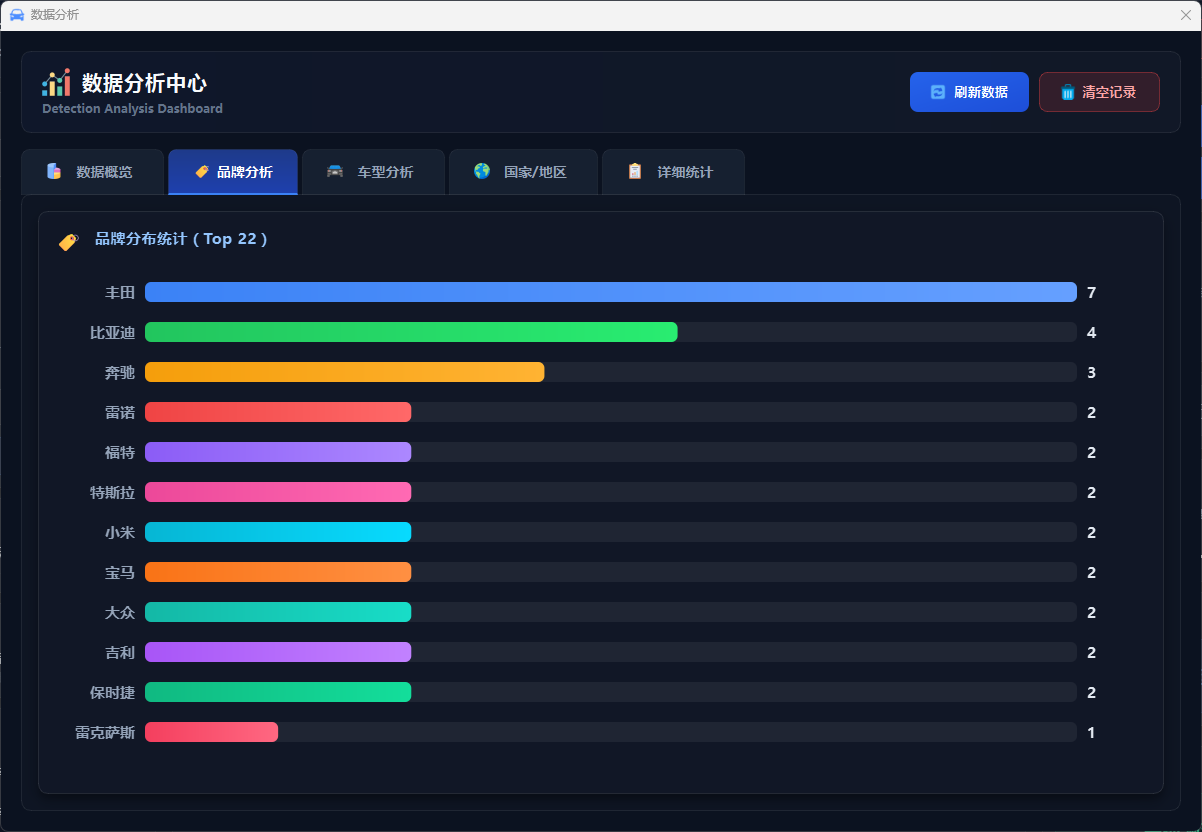Open the 国家/地区 tab
The height and width of the screenshot is (832, 1202).
point(523,172)
